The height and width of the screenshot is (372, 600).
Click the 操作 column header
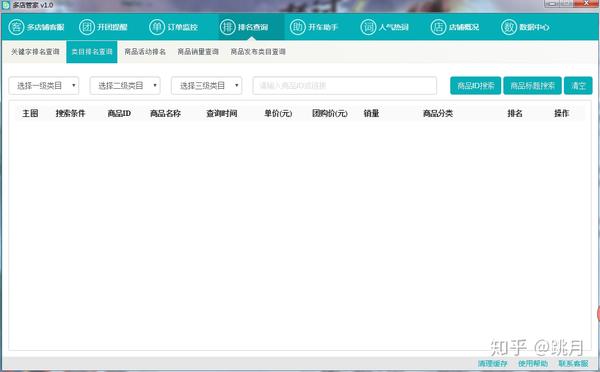[x=561, y=113]
